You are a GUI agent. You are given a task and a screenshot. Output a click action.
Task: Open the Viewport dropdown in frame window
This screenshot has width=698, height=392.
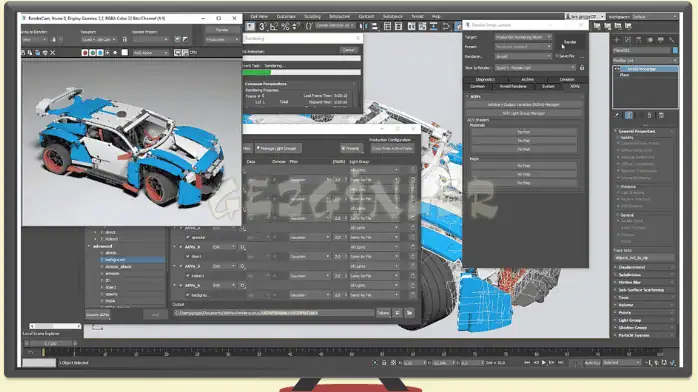click(x=99, y=40)
